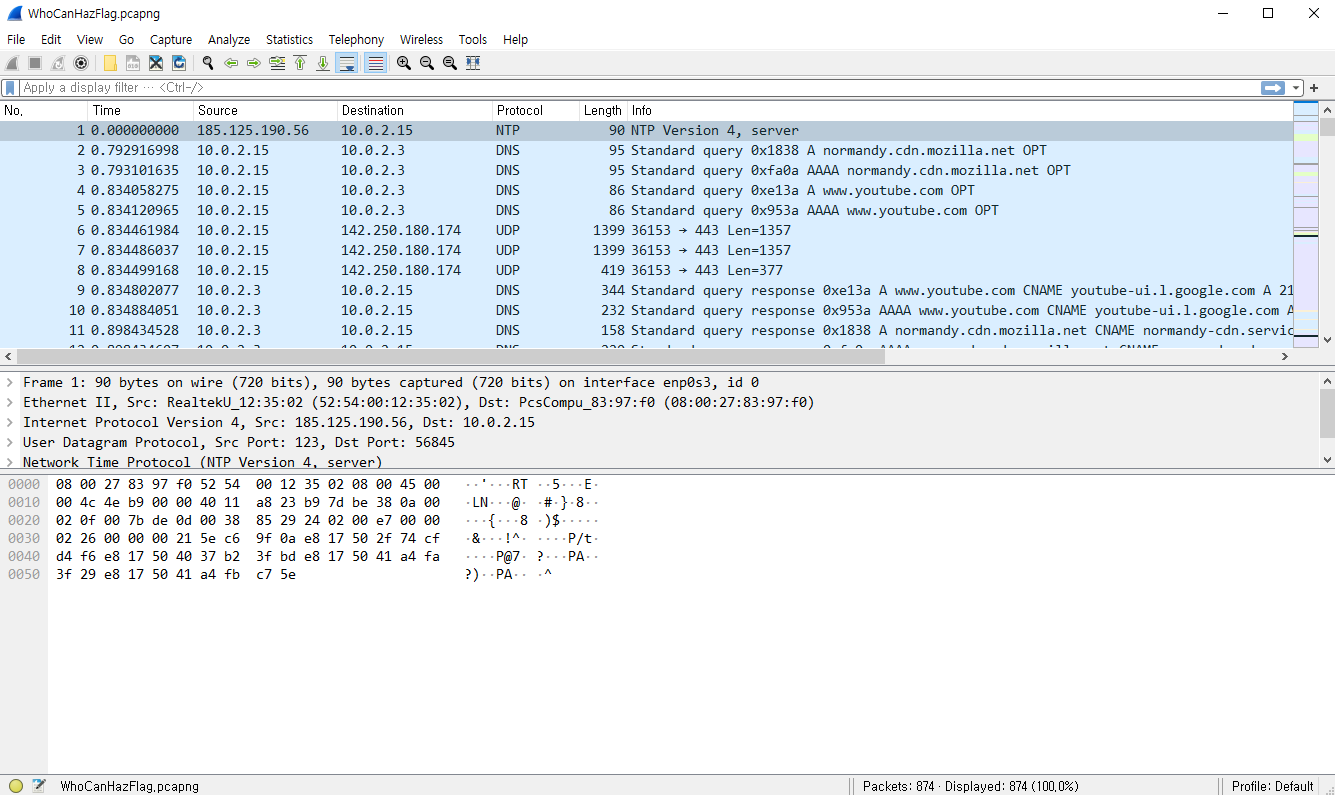Viewport: 1335px width, 795px height.
Task: Jump to the last packet icon
Action: pyautogui.click(x=323, y=63)
